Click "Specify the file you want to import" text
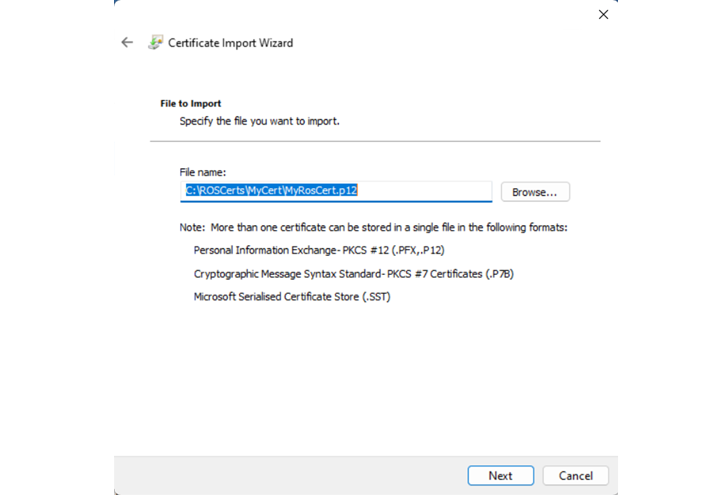Viewport: 720px width, 495px height. [259, 121]
